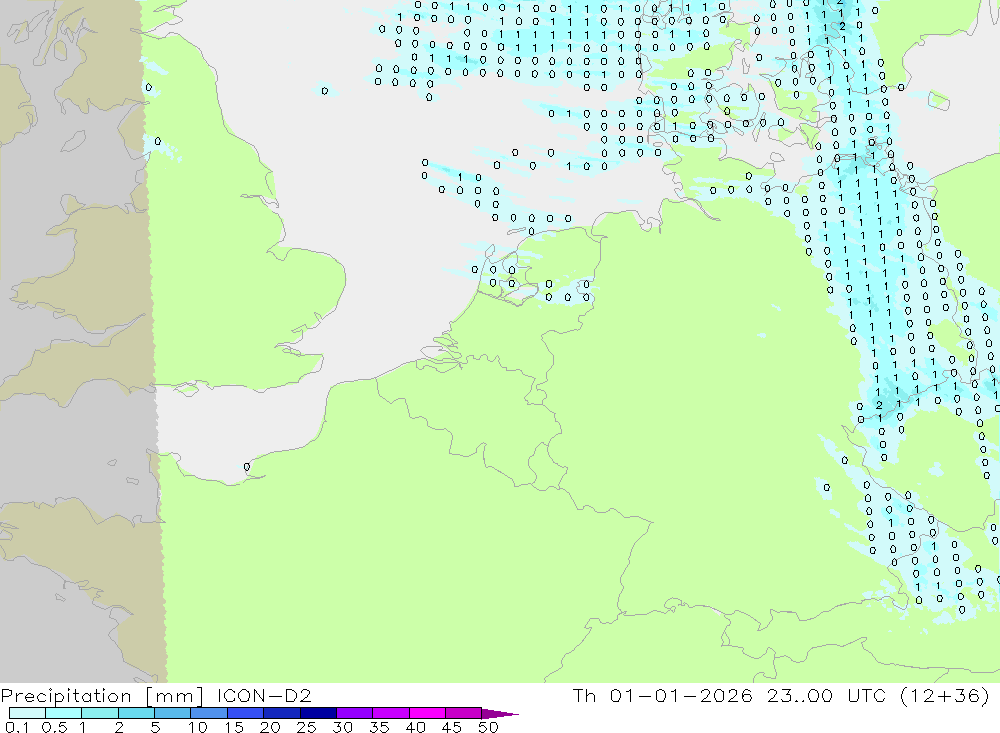Click the 2–5 mm legend color swatch
Image resolution: width=1000 pixels, height=733 pixels.
click(136, 713)
